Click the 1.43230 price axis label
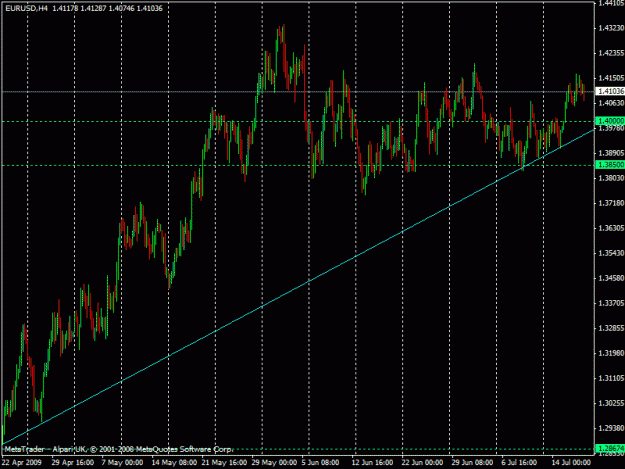Viewport: 625px width, 469px height. (x=611, y=28)
